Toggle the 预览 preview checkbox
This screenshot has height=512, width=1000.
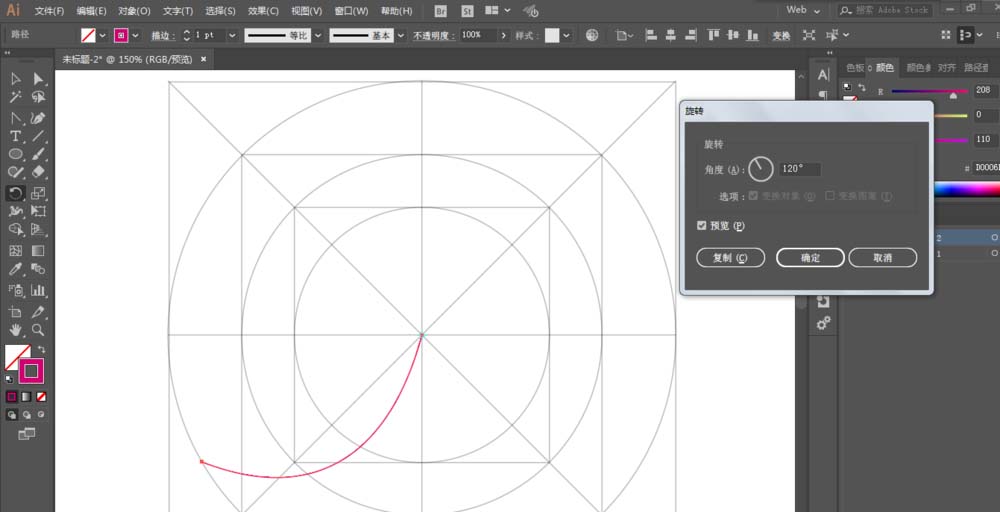[x=702, y=226]
